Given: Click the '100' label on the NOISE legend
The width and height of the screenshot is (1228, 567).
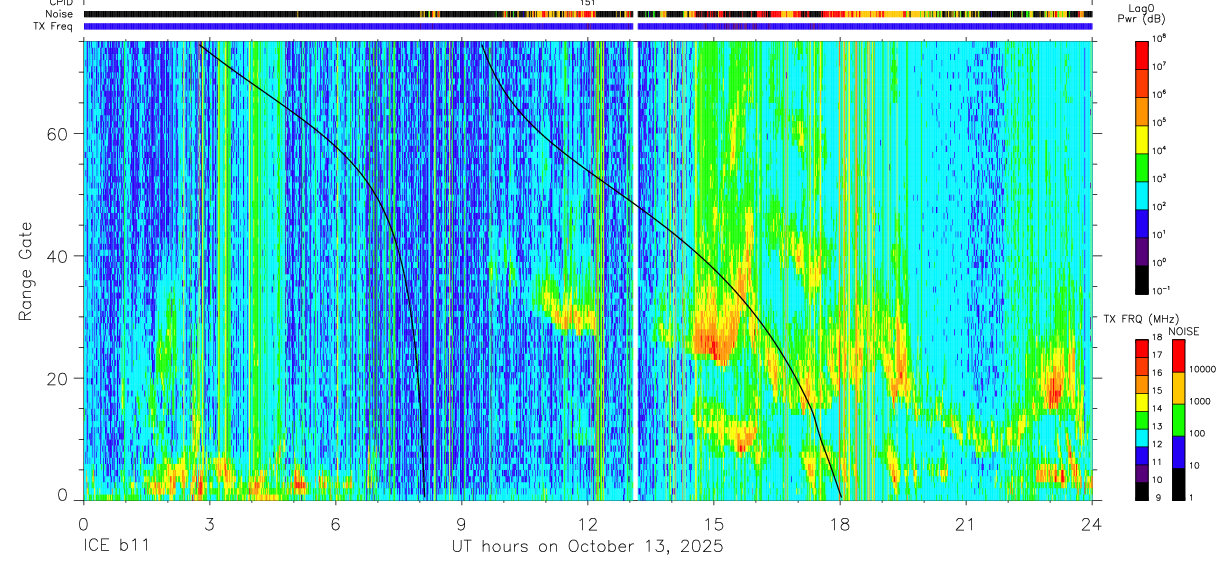Looking at the screenshot, I should tap(1198, 434).
